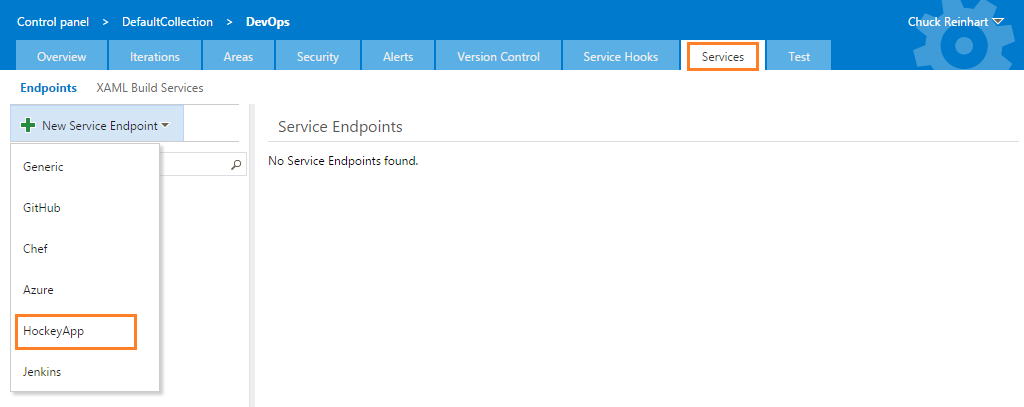Image resolution: width=1024 pixels, height=407 pixels.
Task: Open the Test tab
Action: [x=799, y=57]
